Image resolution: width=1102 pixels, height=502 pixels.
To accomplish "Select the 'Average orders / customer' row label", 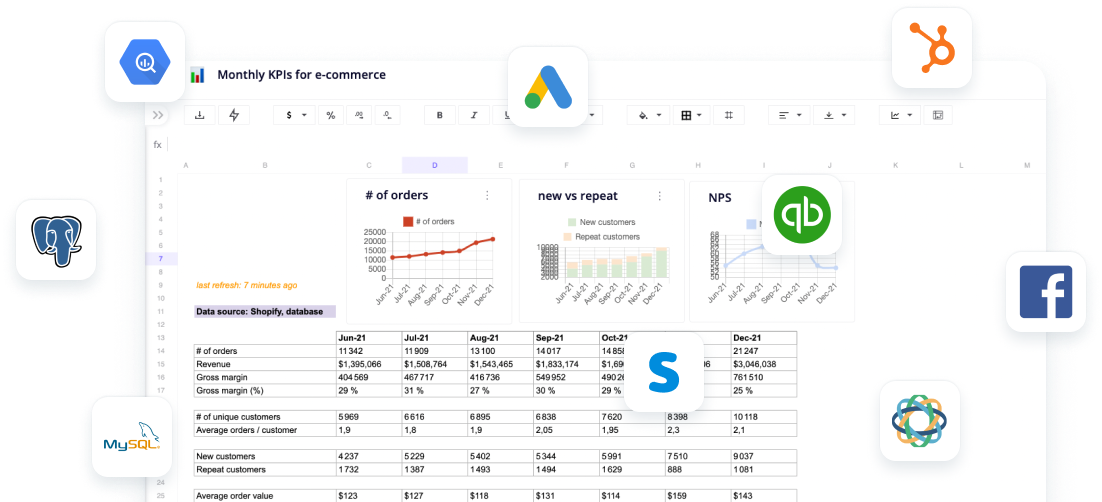I will [x=265, y=430].
